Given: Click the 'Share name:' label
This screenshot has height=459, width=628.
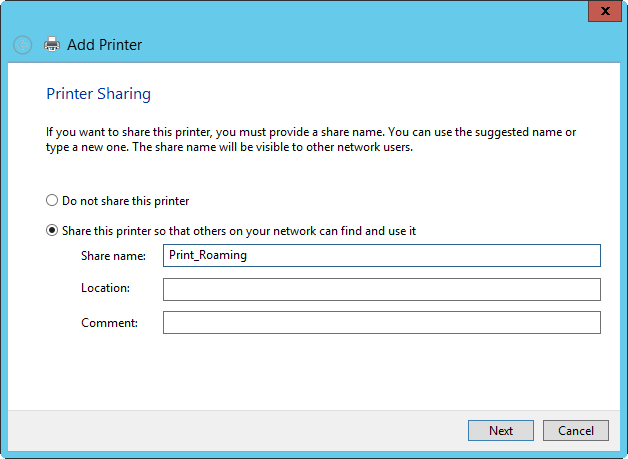Looking at the screenshot, I should pyautogui.click(x=114, y=256).
